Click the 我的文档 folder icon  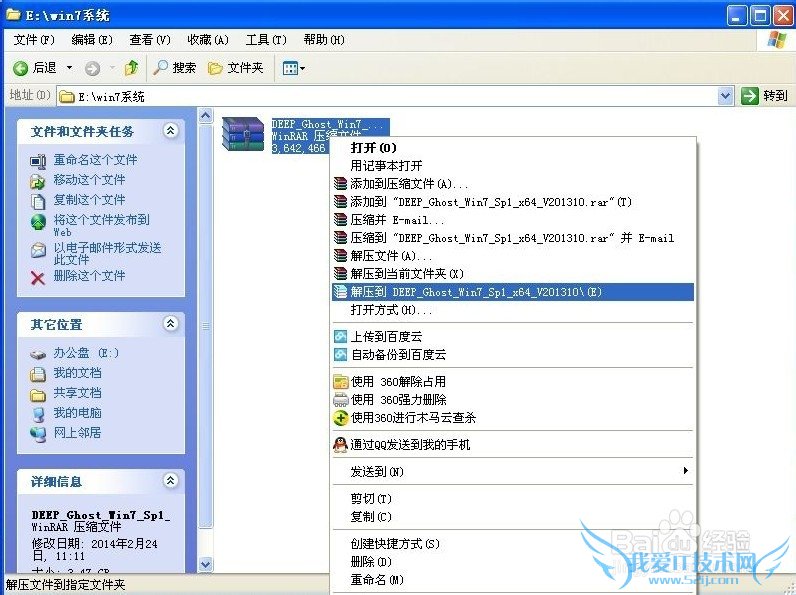pyautogui.click(x=38, y=374)
